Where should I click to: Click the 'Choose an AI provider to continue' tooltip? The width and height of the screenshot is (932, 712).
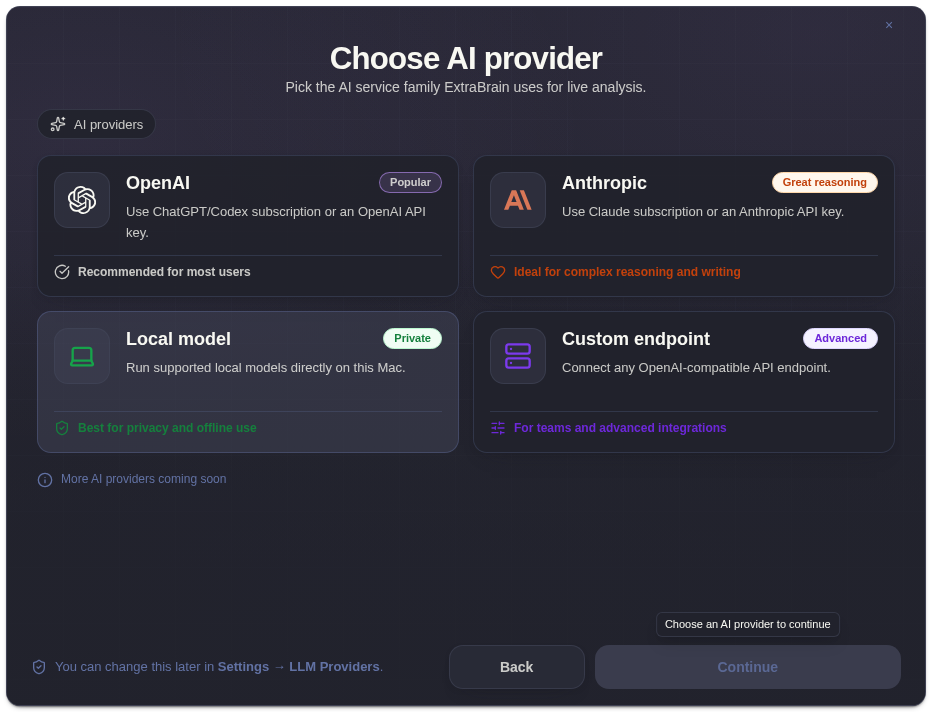click(747, 625)
